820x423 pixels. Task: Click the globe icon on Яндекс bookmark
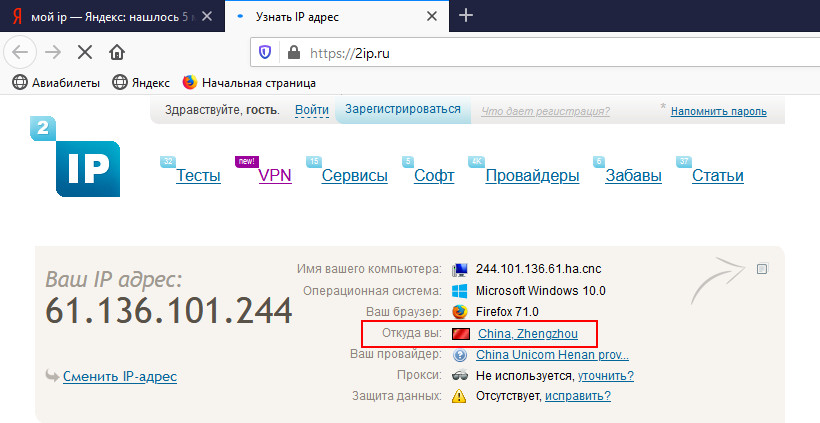[x=120, y=83]
